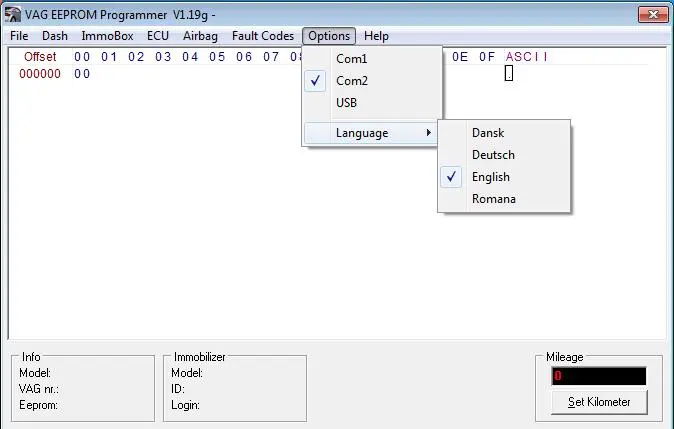
Task: Select Com1 port option
Action: coord(352,59)
